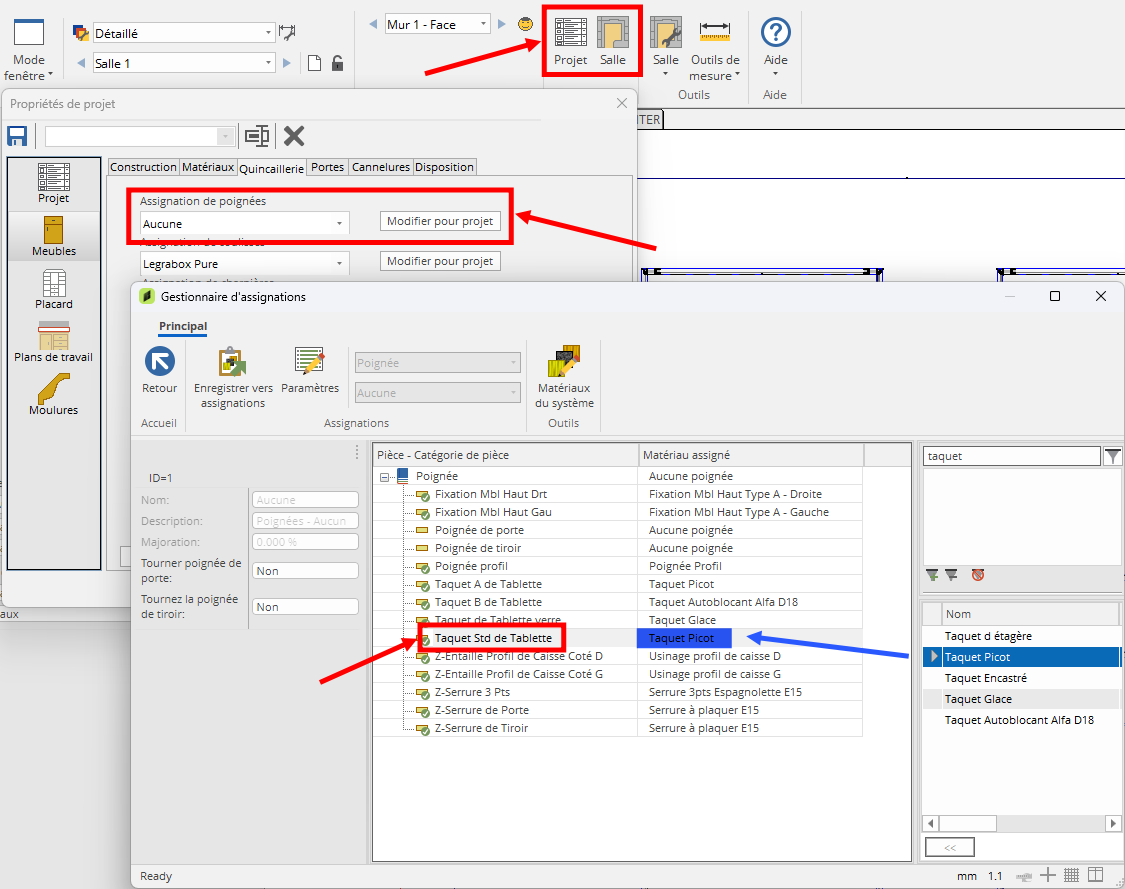Image resolution: width=1125 pixels, height=889 pixels.
Task: Select Taquet Glace in the material list
Action: click(978, 699)
